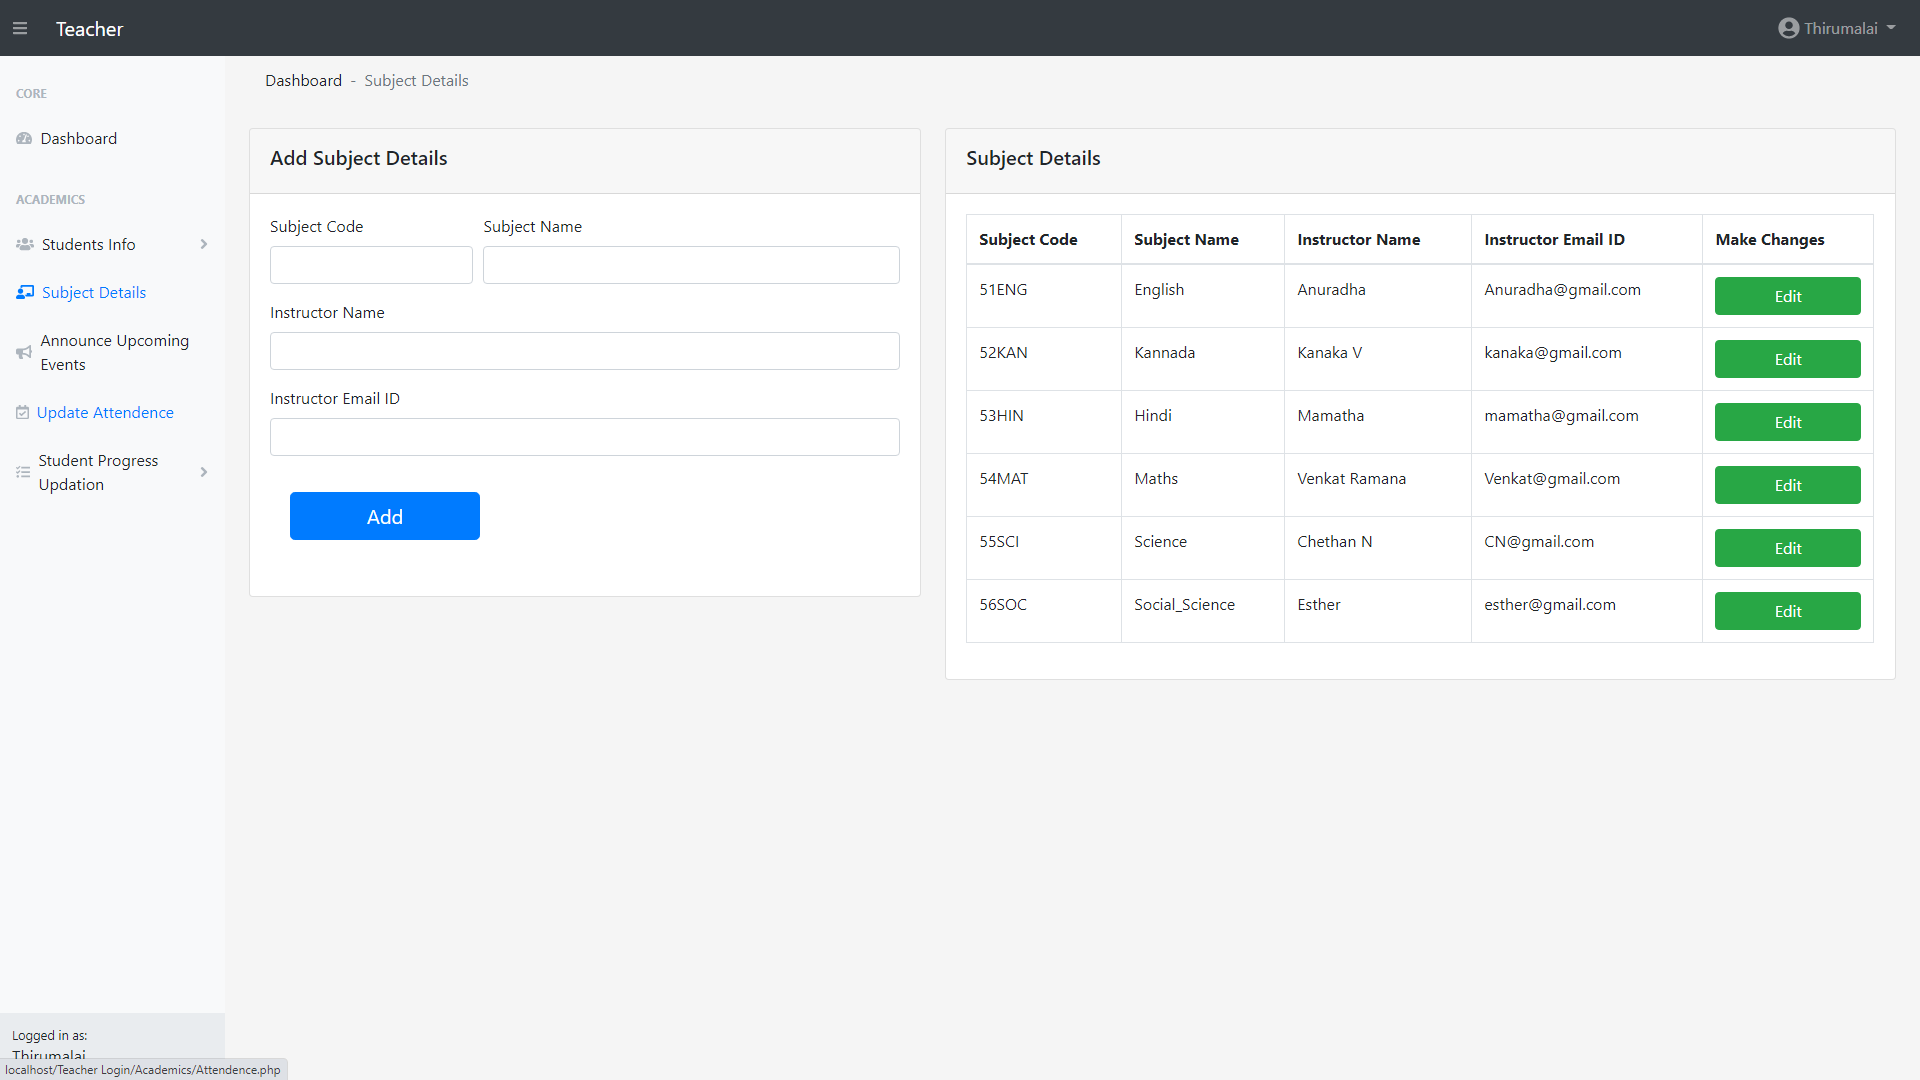
Task: Click the user avatar icon in header
Action: point(1788,29)
